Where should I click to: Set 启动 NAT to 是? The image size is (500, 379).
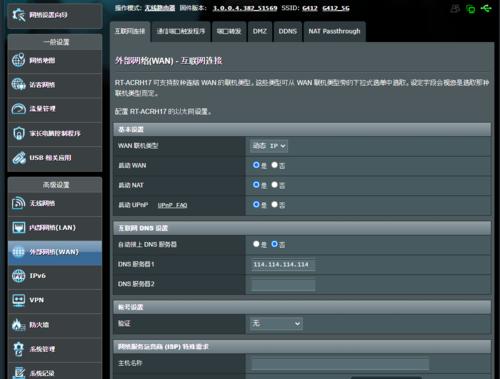coord(256,184)
